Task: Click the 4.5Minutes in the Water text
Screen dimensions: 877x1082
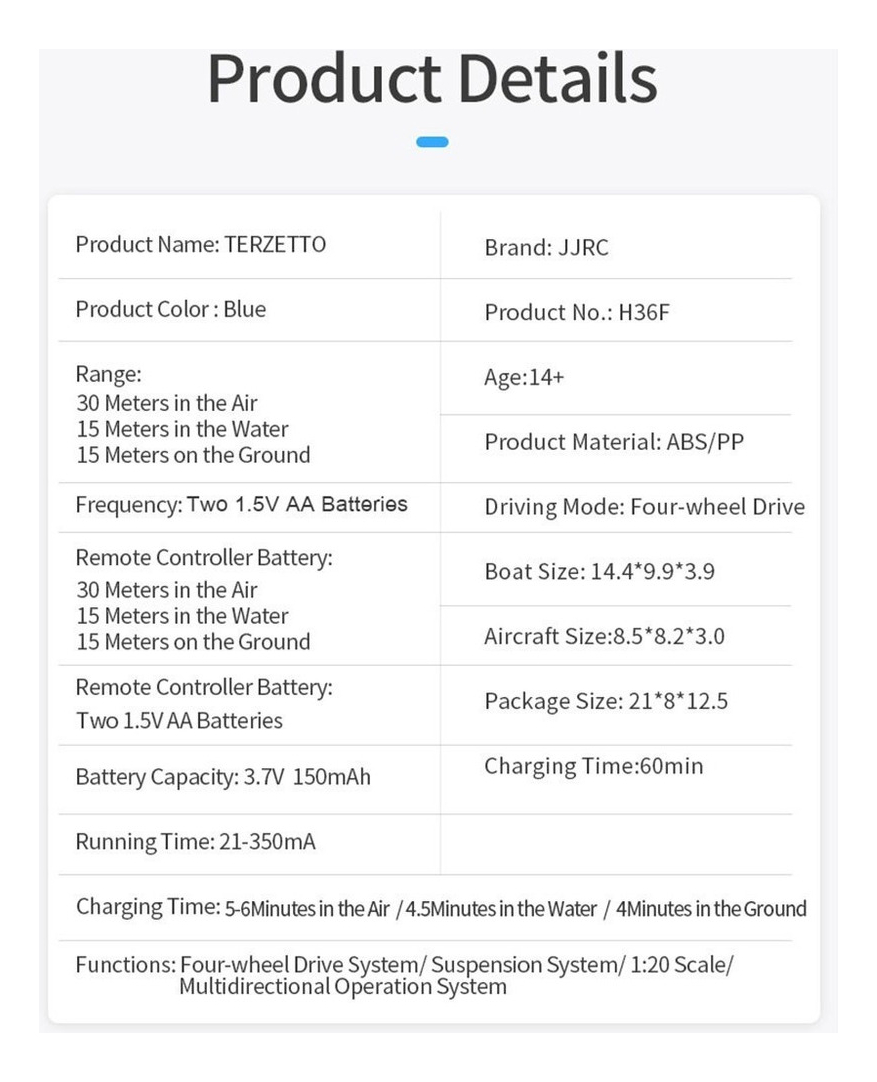Action: [501, 909]
